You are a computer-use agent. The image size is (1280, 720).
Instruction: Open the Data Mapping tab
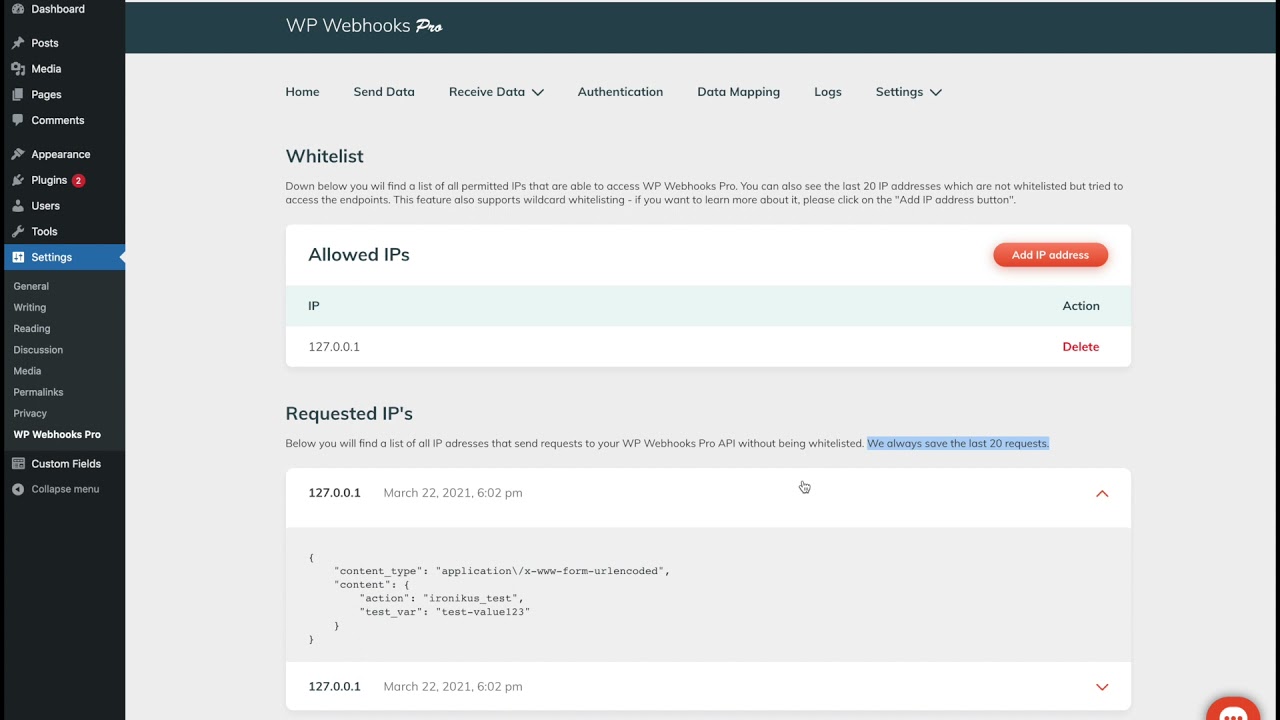pos(738,92)
